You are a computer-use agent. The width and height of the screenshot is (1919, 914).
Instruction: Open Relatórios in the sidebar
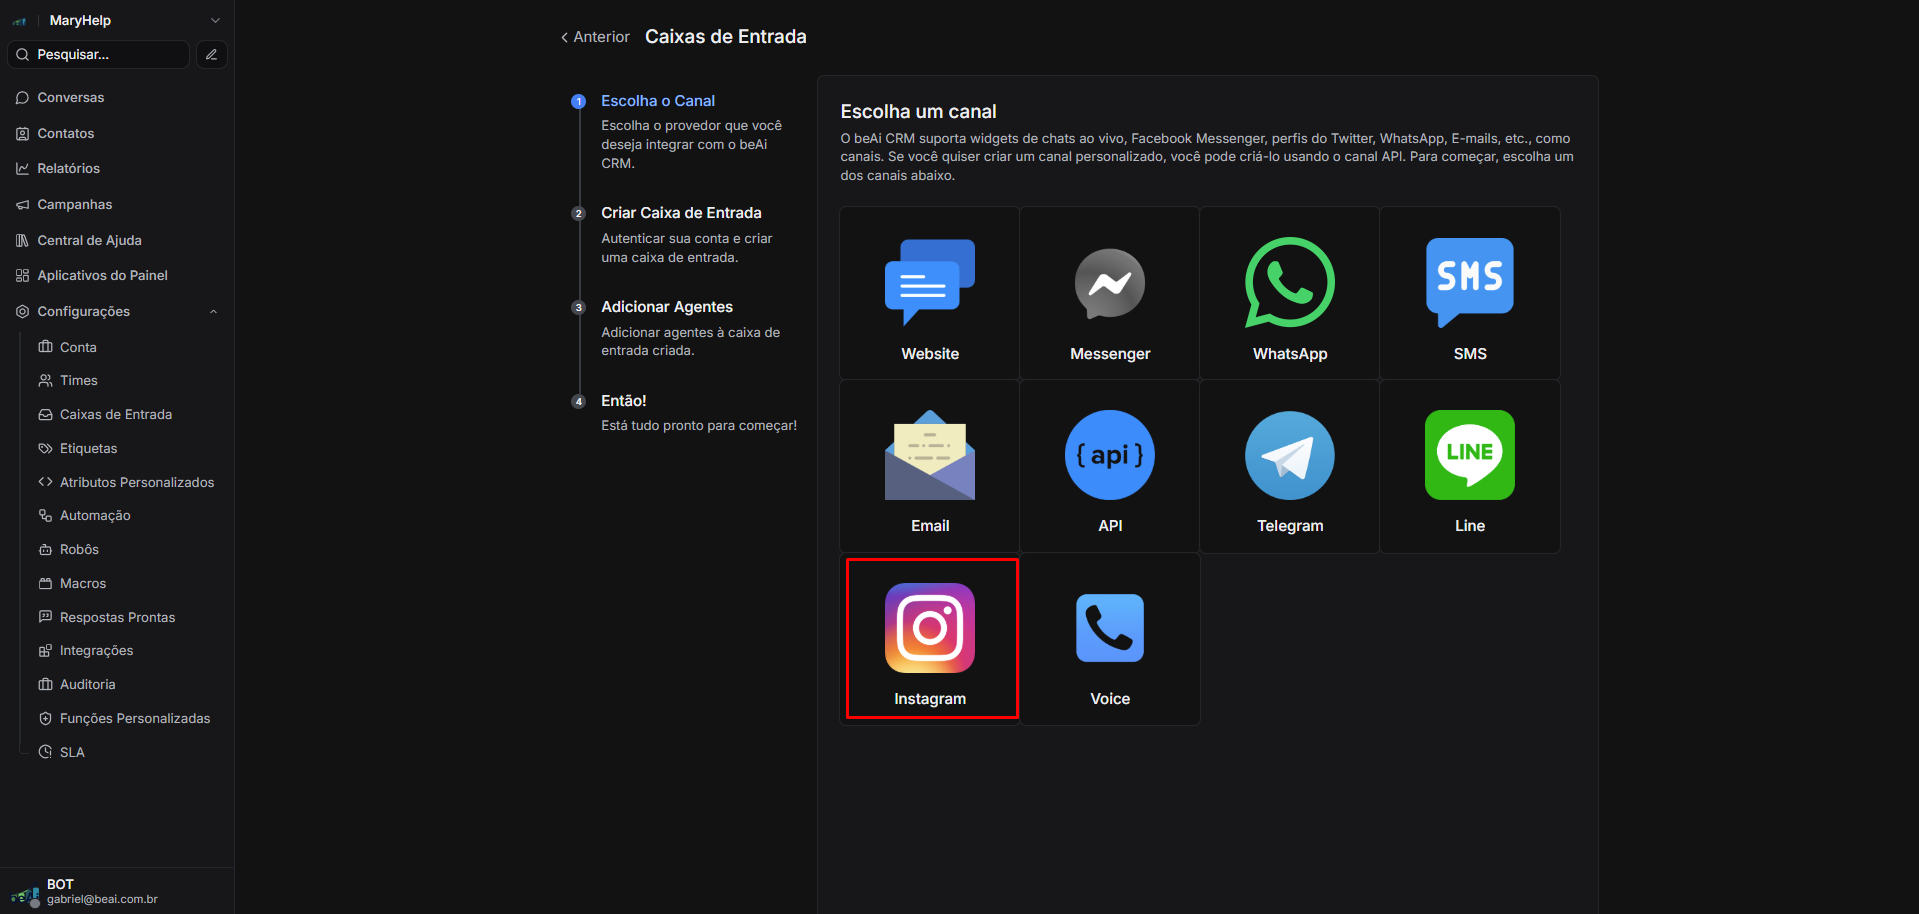click(x=68, y=169)
